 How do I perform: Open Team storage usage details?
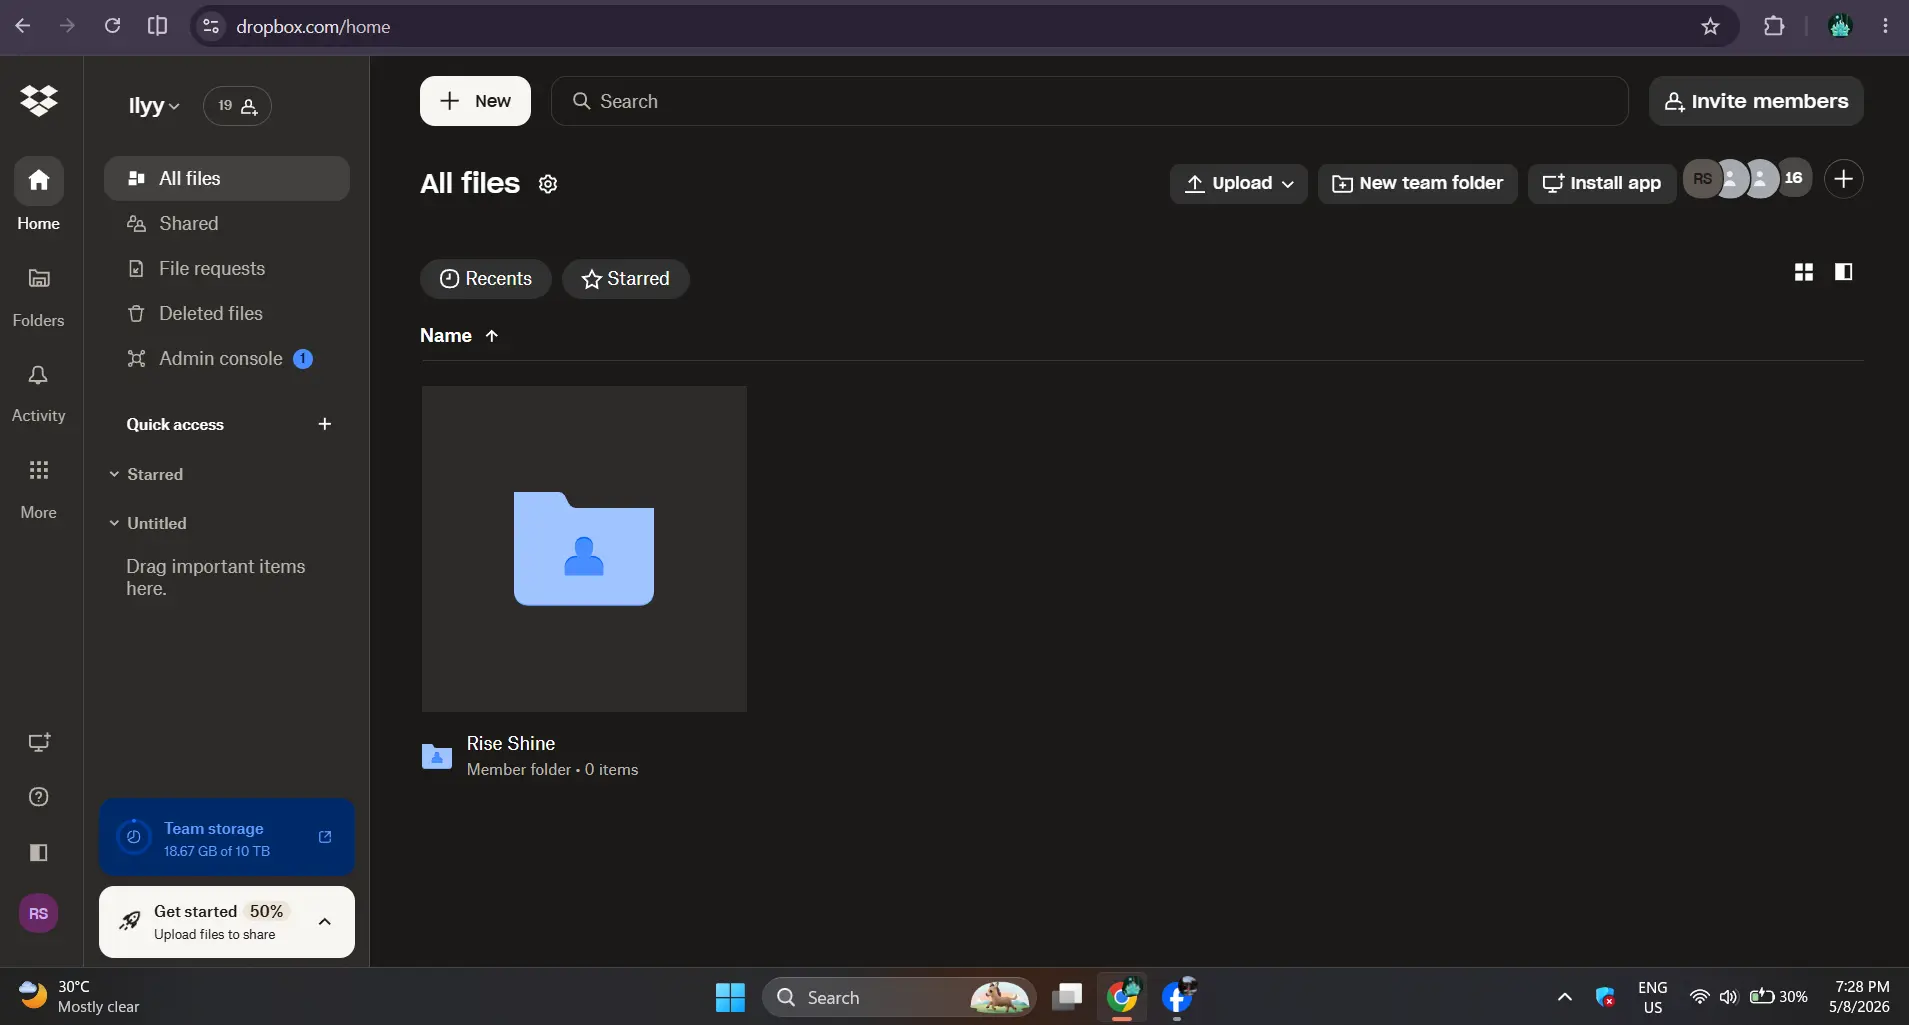[227, 838]
